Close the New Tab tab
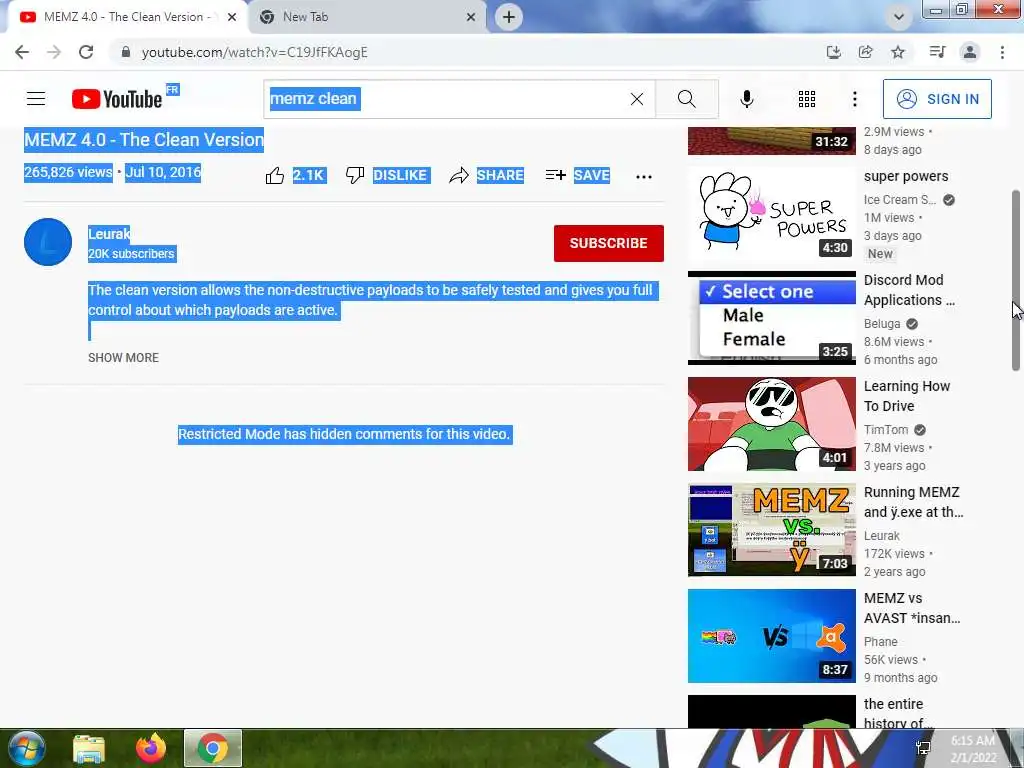 tap(471, 17)
